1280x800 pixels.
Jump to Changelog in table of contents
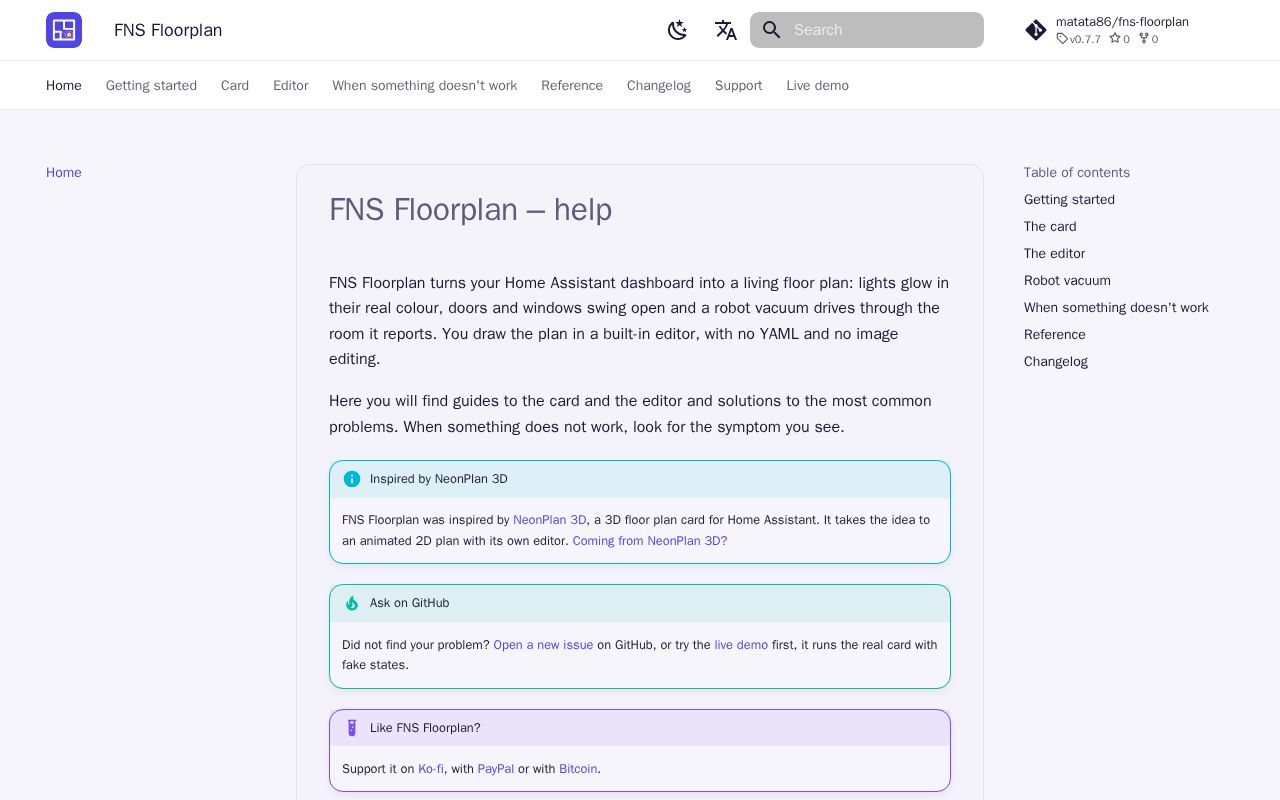[x=1056, y=361]
